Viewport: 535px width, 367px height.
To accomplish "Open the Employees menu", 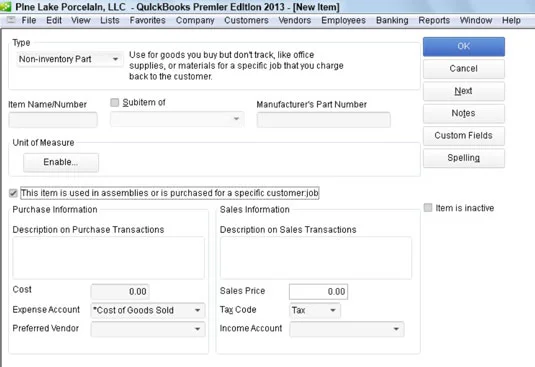I will [x=343, y=20].
